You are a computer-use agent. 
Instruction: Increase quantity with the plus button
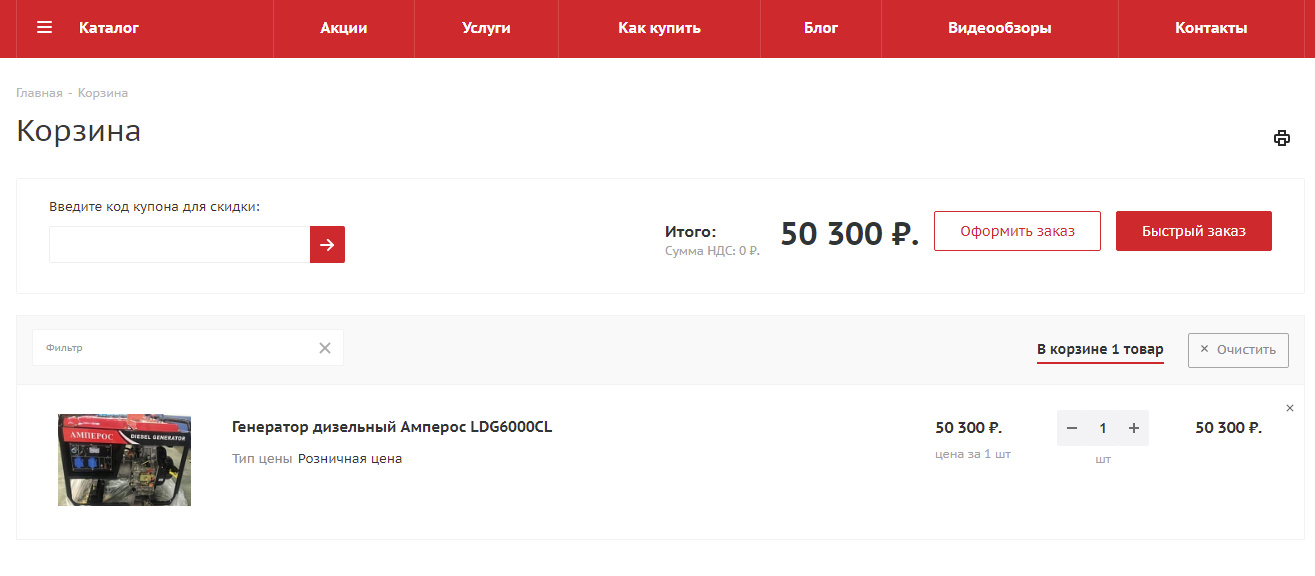coord(1134,428)
